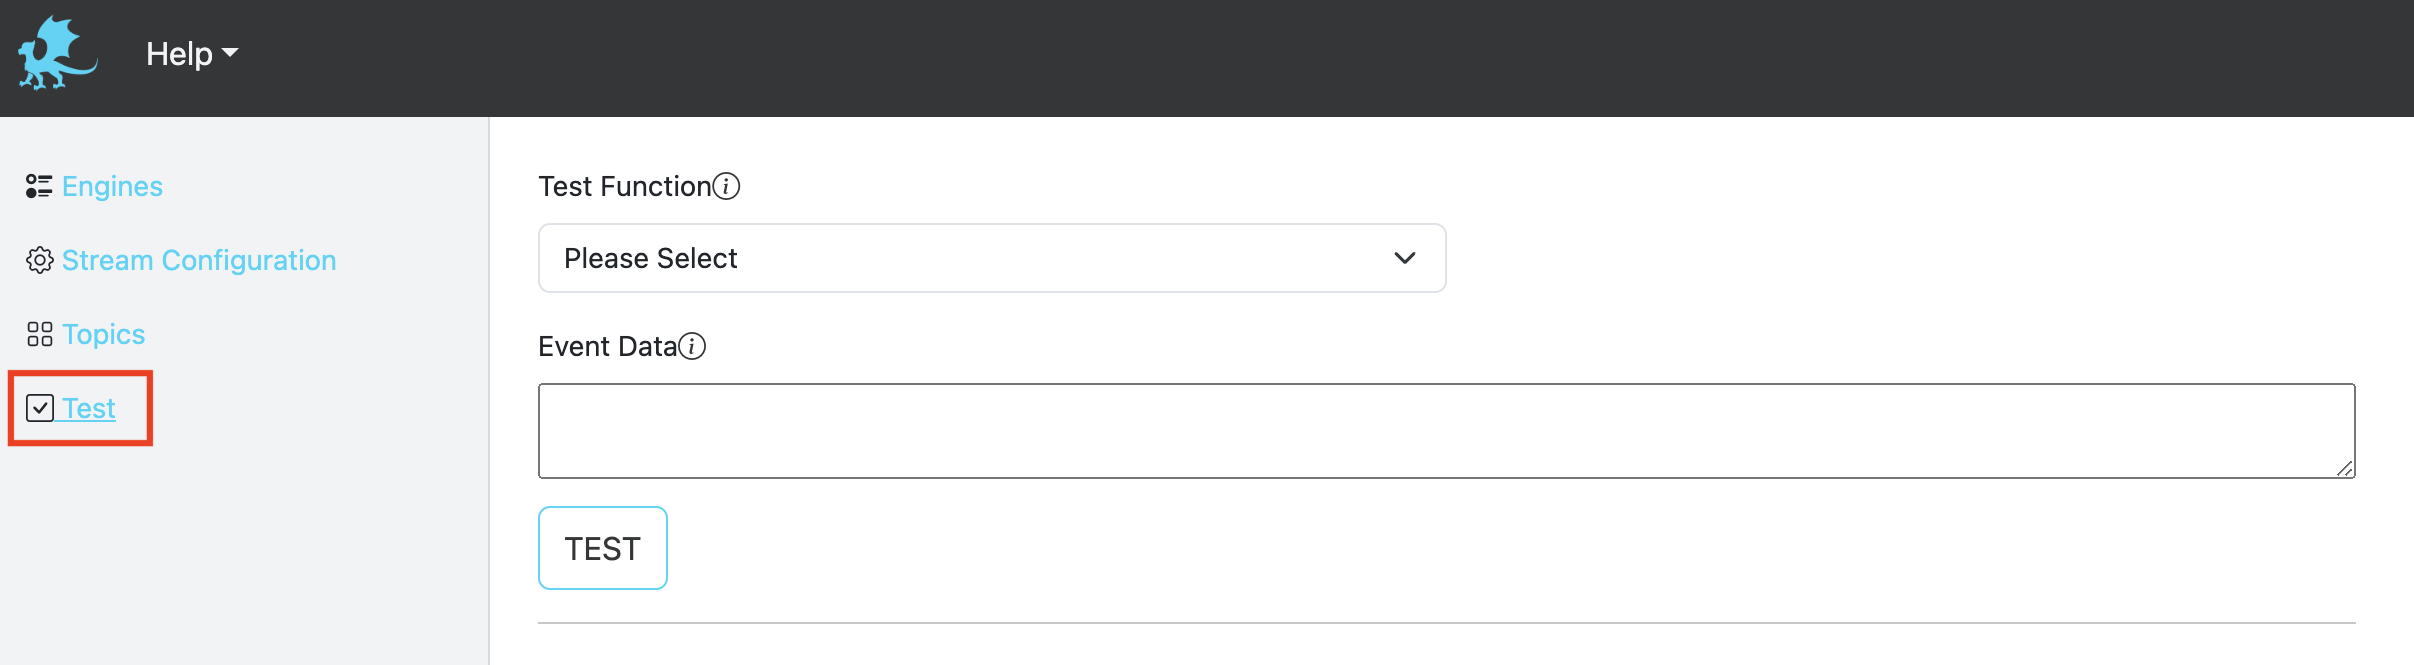
Task: Click the Test Function label
Action: pyautogui.click(x=625, y=186)
